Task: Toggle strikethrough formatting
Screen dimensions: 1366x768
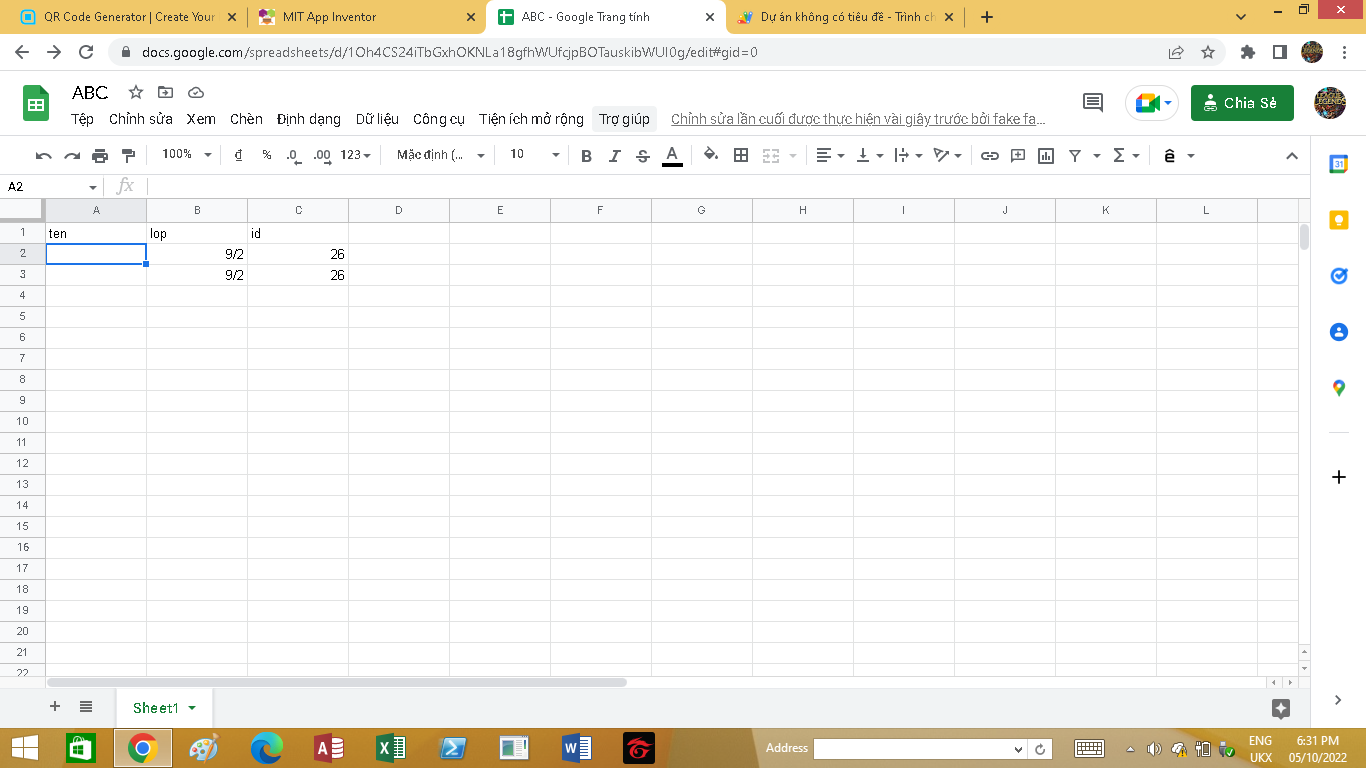Action: point(643,155)
